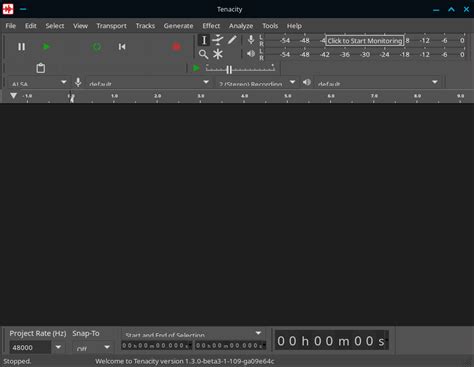The width and height of the screenshot is (474, 367).
Task: Open the Effect menu
Action: pyautogui.click(x=211, y=26)
